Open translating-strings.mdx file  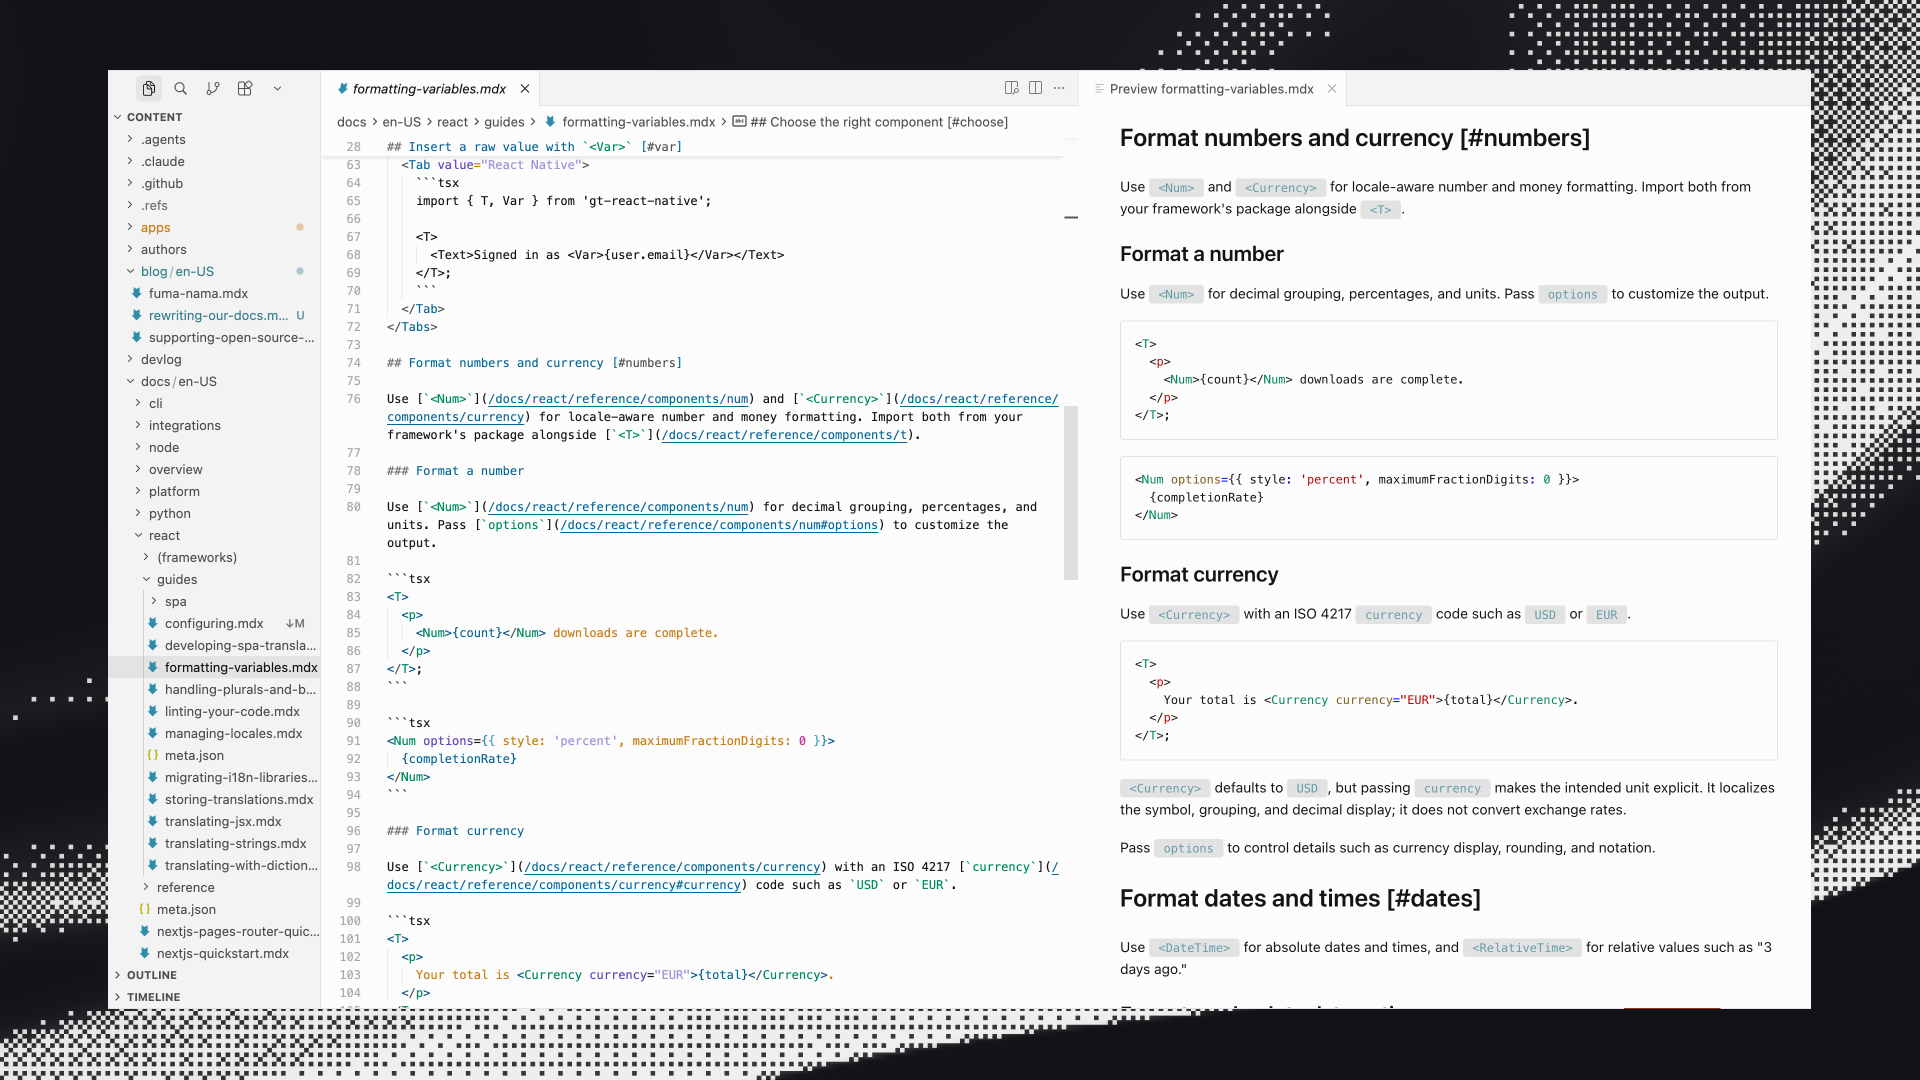point(214,844)
